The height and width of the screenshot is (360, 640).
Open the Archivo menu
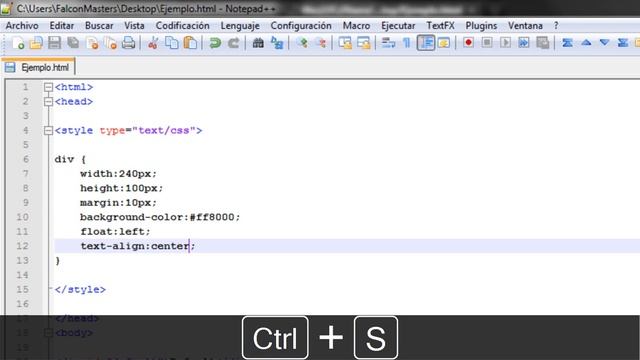22,26
